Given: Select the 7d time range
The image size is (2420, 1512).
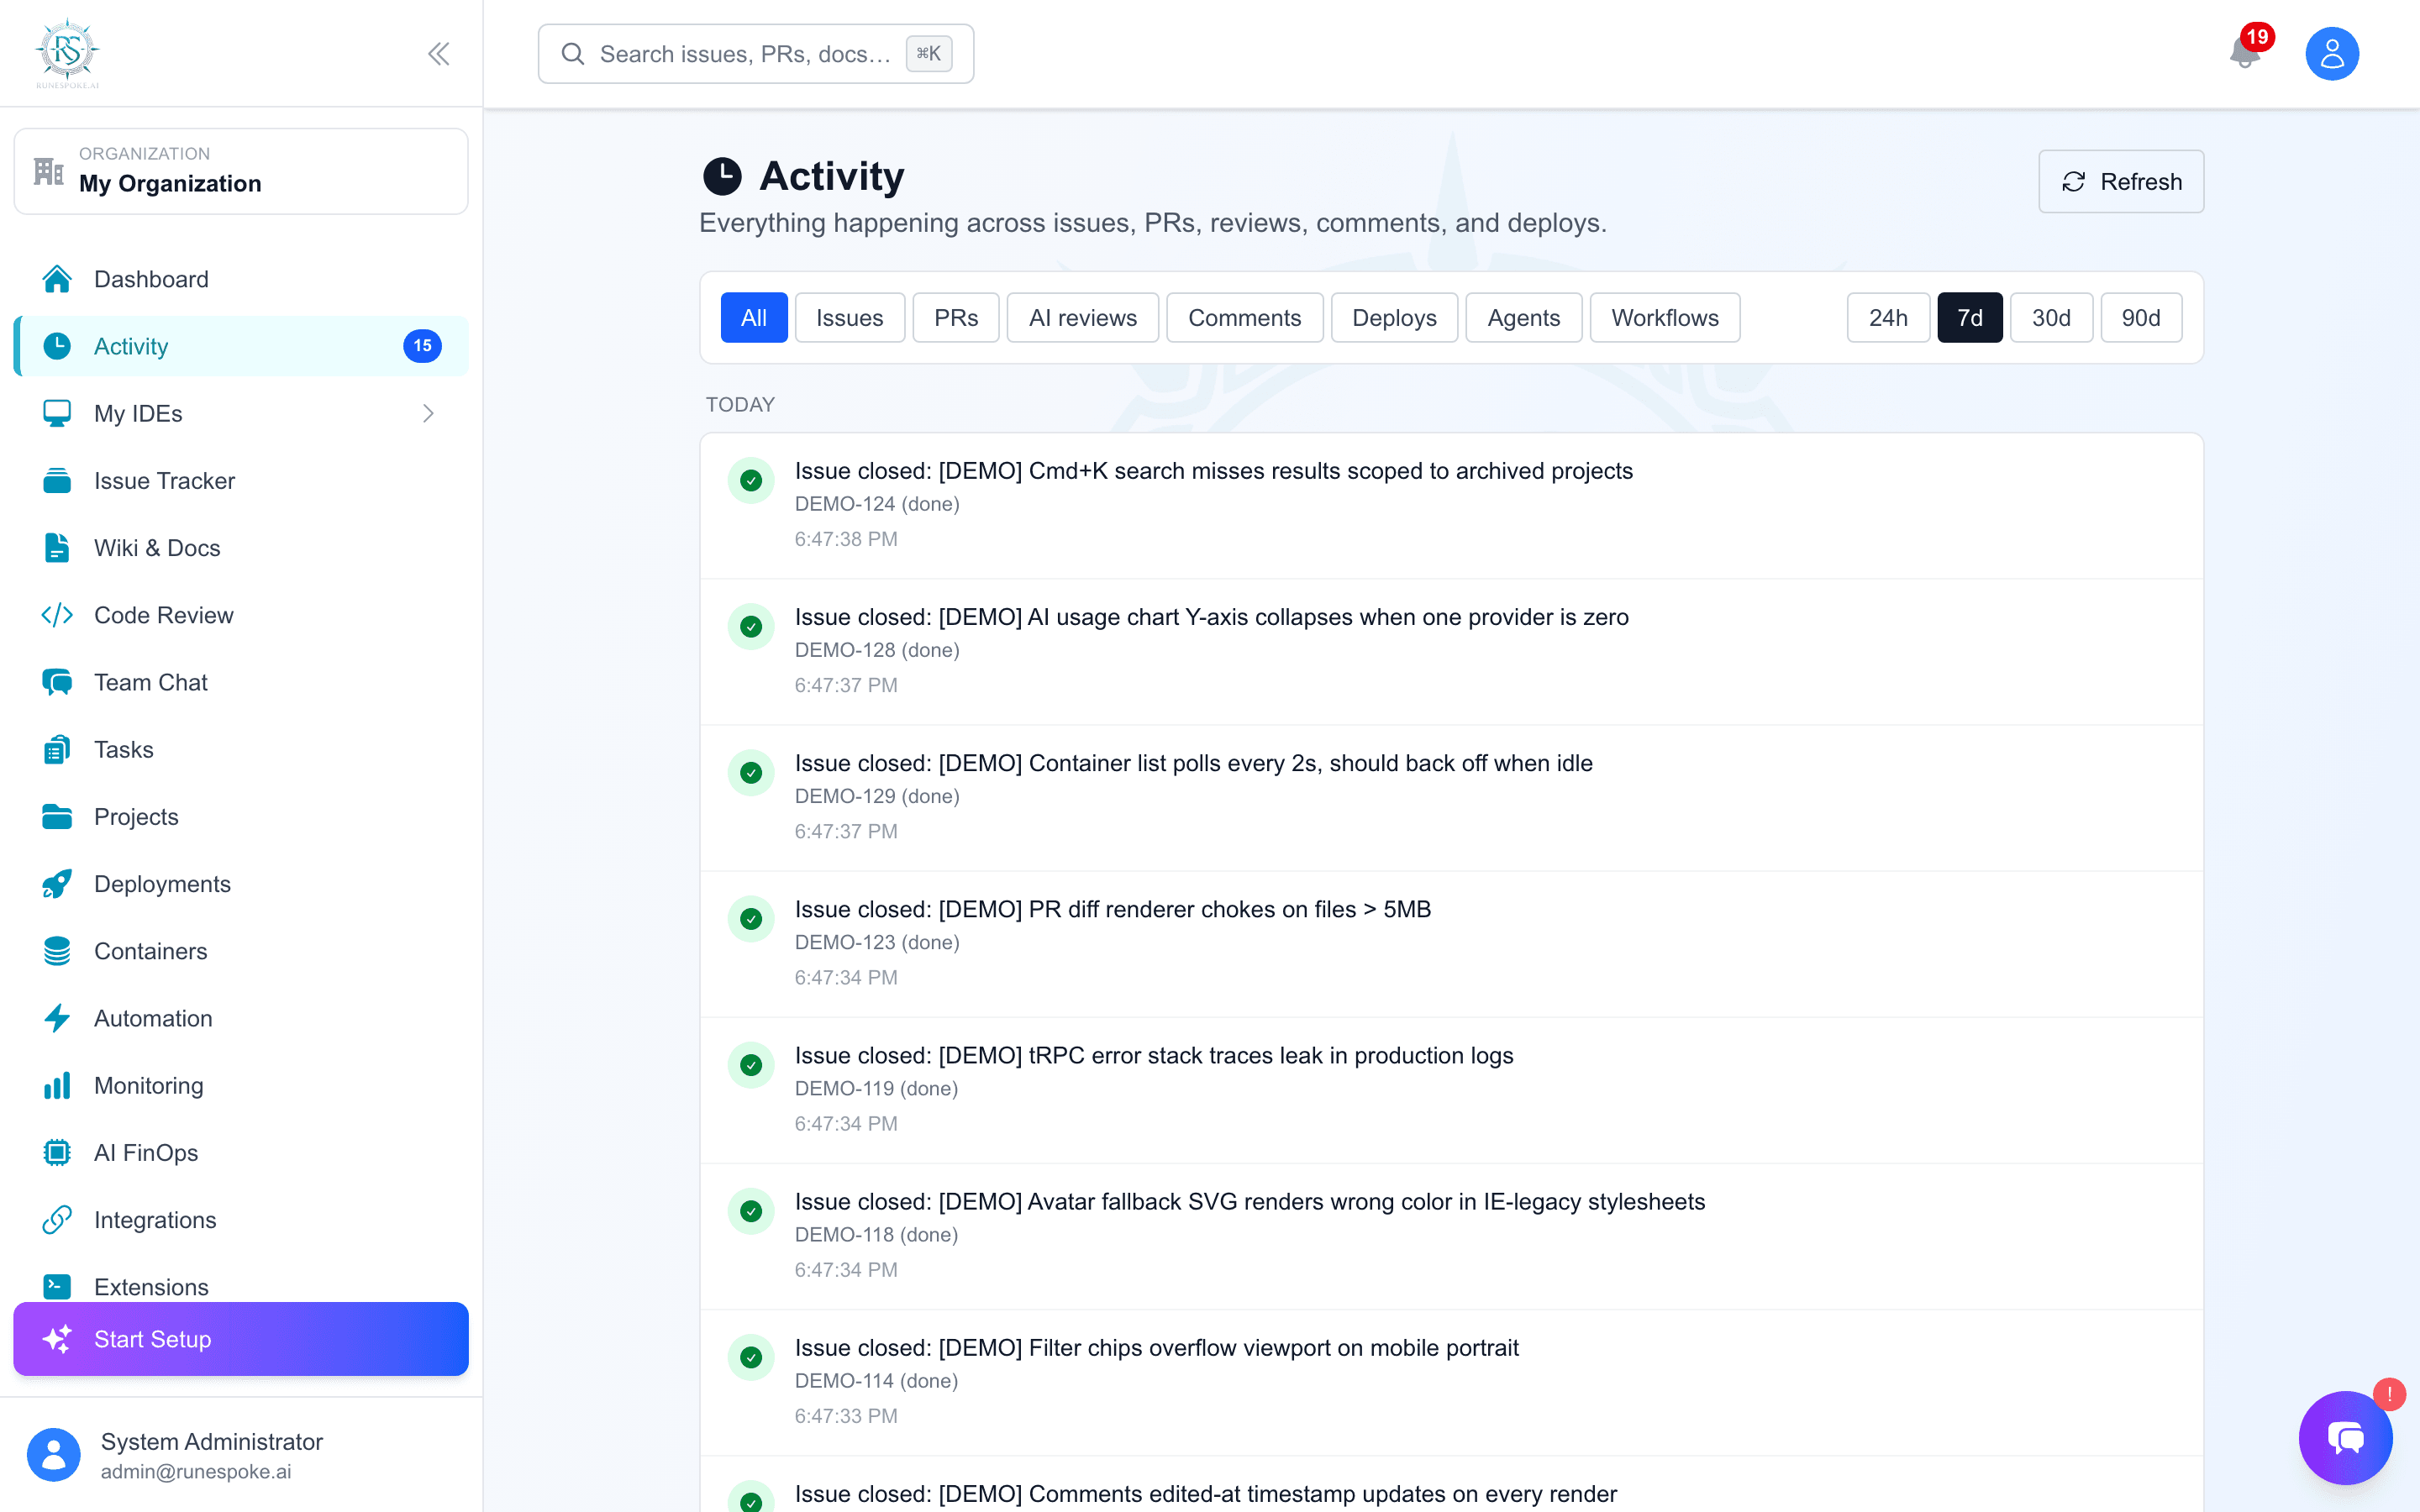Looking at the screenshot, I should point(1970,318).
